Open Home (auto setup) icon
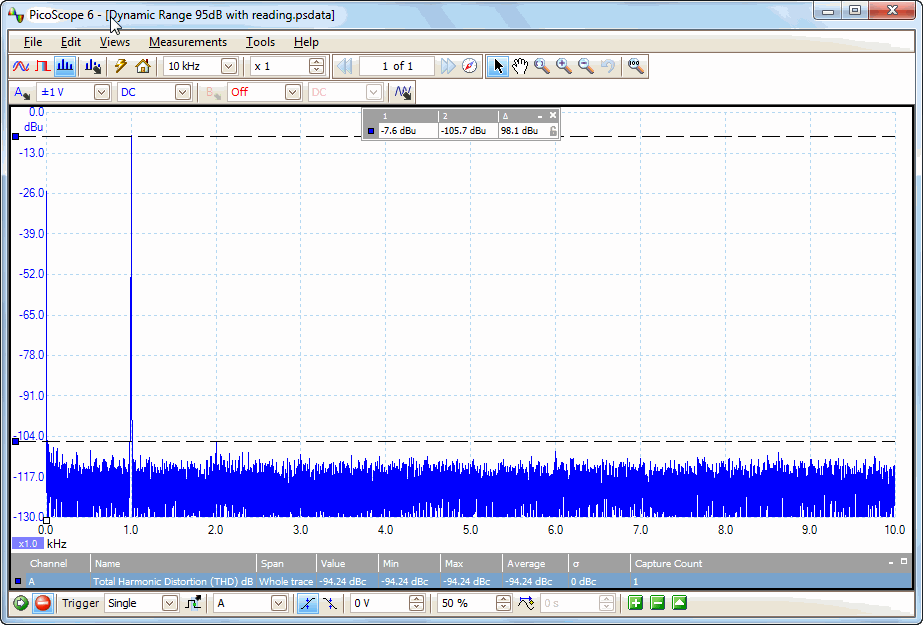Image resolution: width=923 pixels, height=625 pixels. point(143,66)
